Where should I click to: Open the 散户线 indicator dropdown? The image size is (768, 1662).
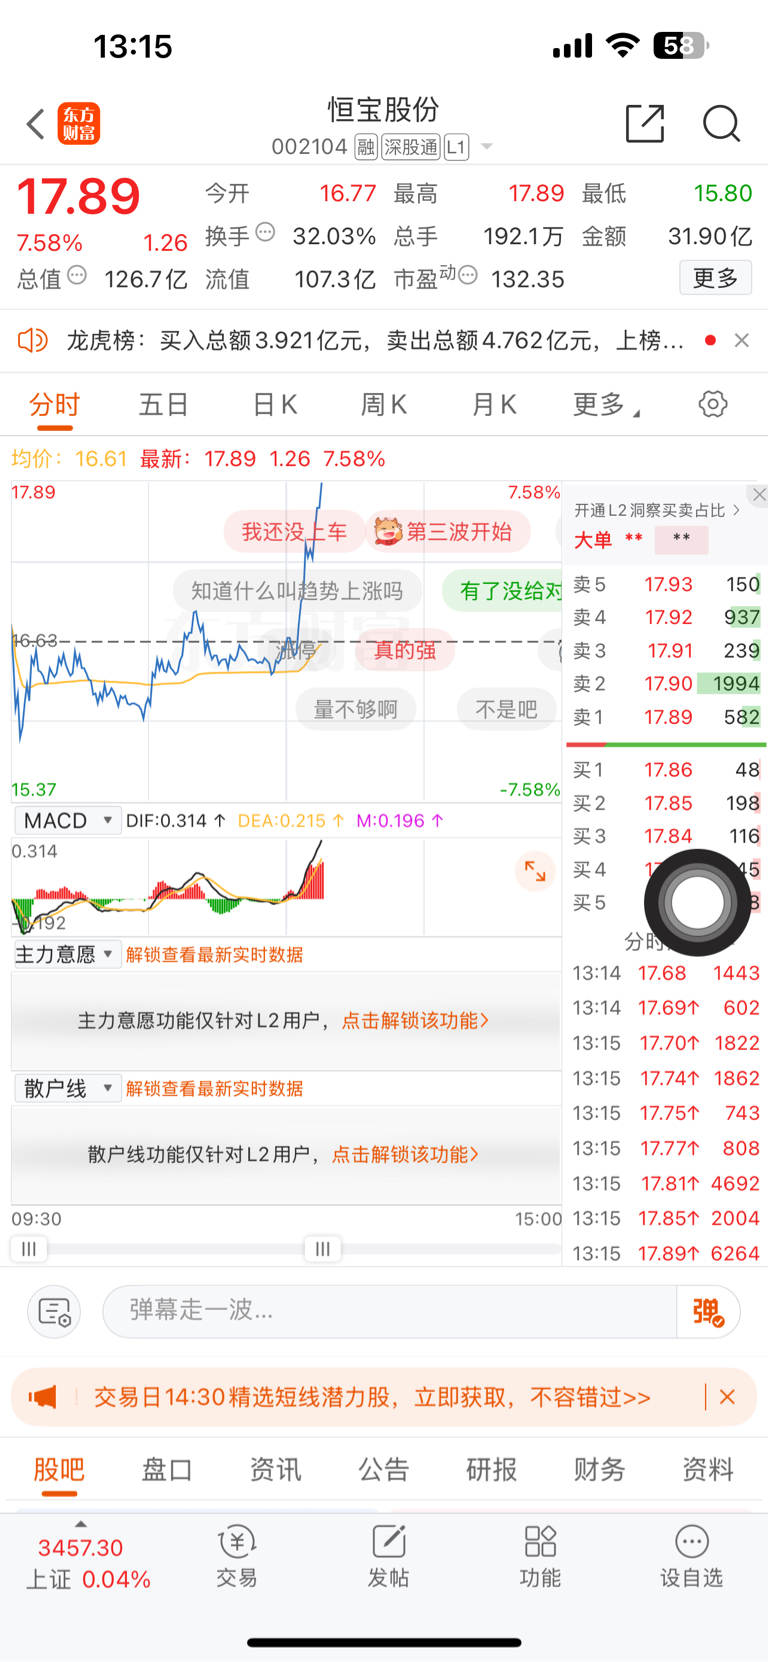67,1089
